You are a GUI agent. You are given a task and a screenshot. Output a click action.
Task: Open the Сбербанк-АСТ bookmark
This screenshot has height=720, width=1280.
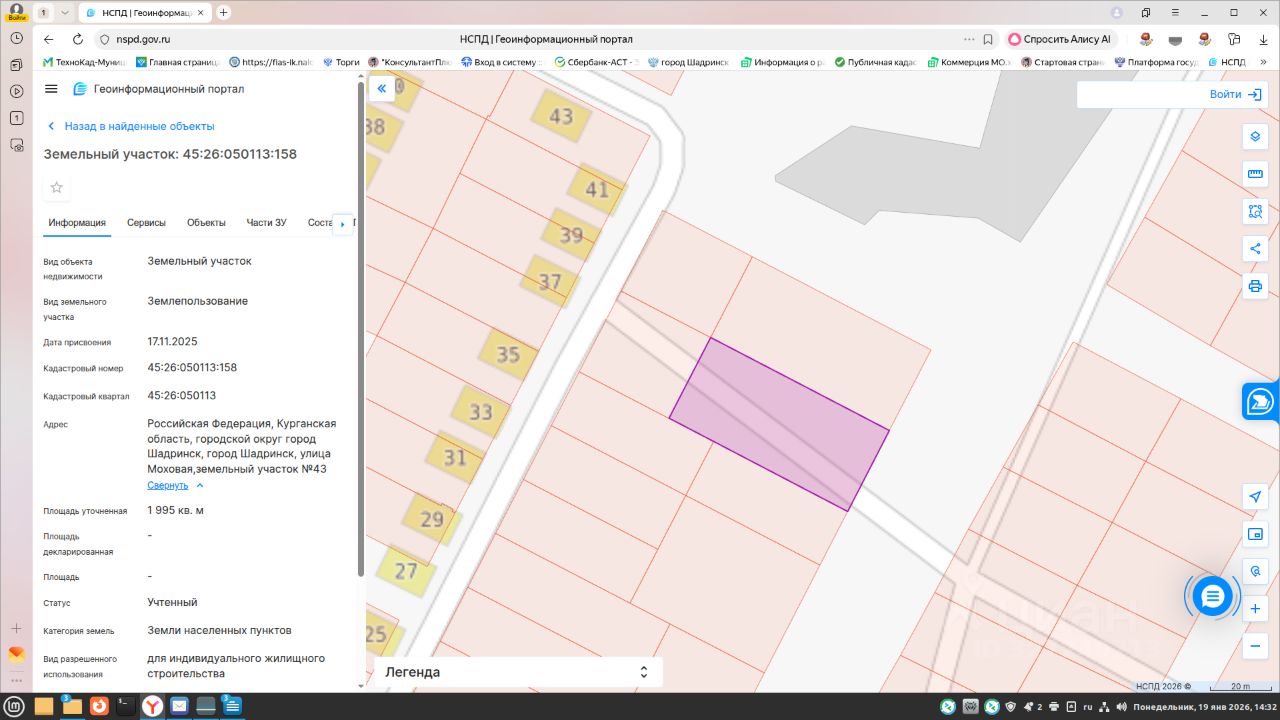click(x=595, y=62)
